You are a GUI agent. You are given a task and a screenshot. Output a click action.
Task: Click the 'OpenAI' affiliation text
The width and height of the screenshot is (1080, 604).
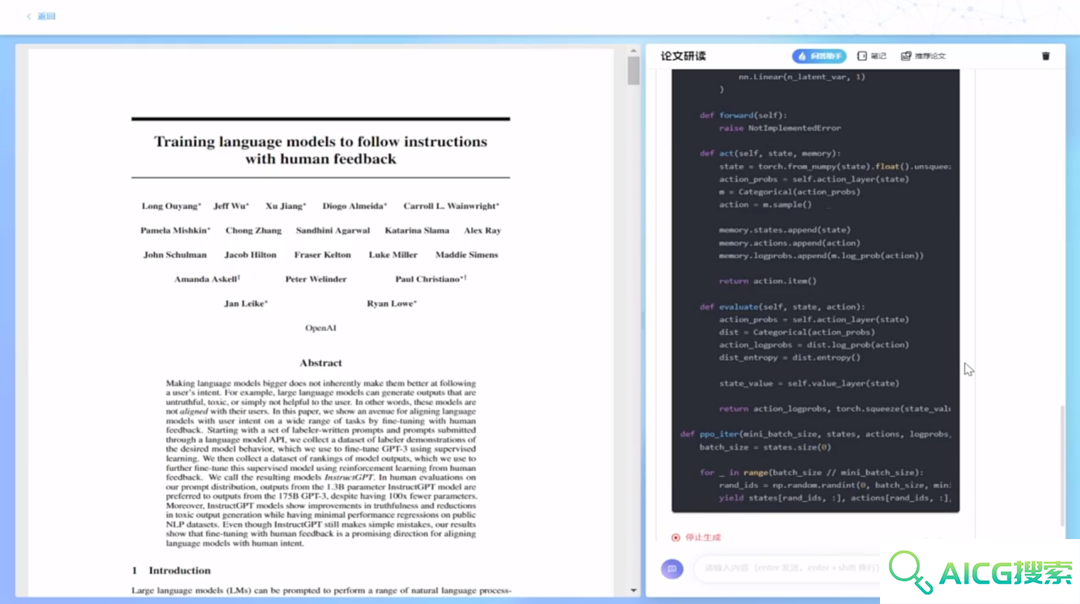[x=320, y=328]
